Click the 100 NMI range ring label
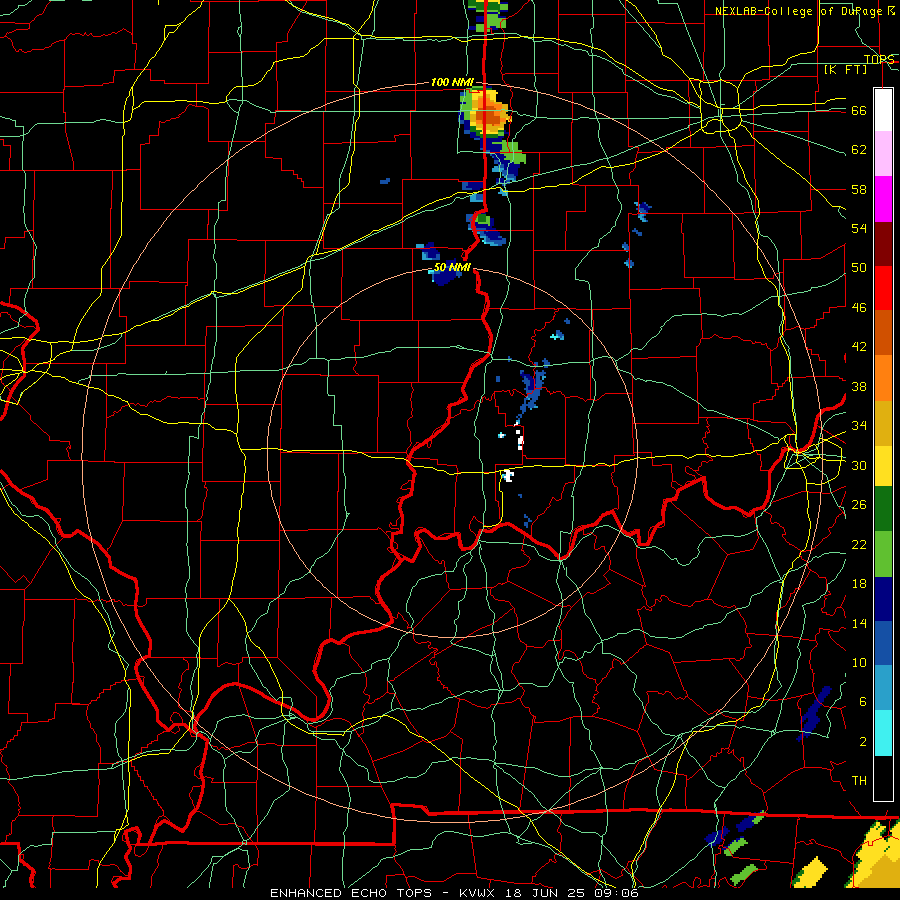The height and width of the screenshot is (900, 900). point(452,82)
